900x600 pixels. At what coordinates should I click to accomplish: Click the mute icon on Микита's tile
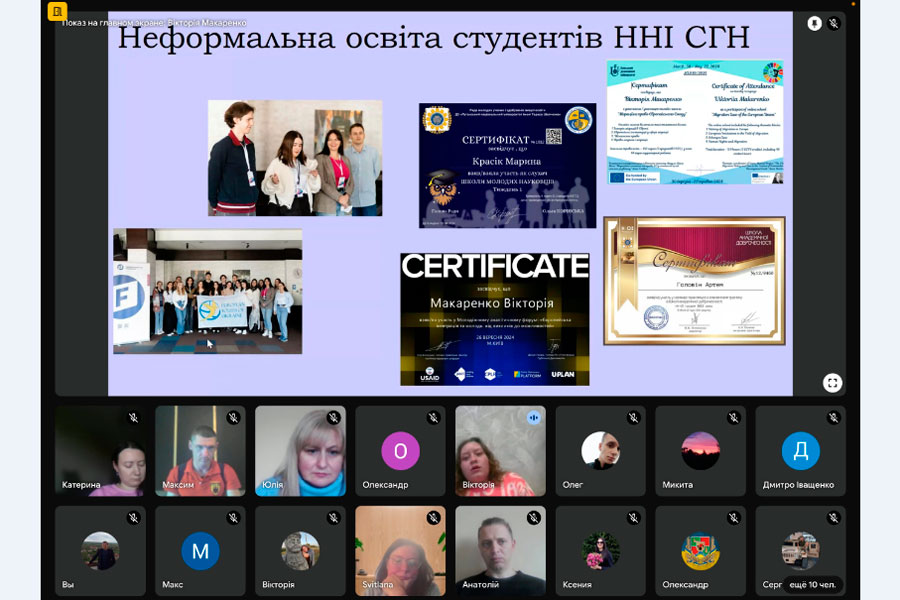734,418
